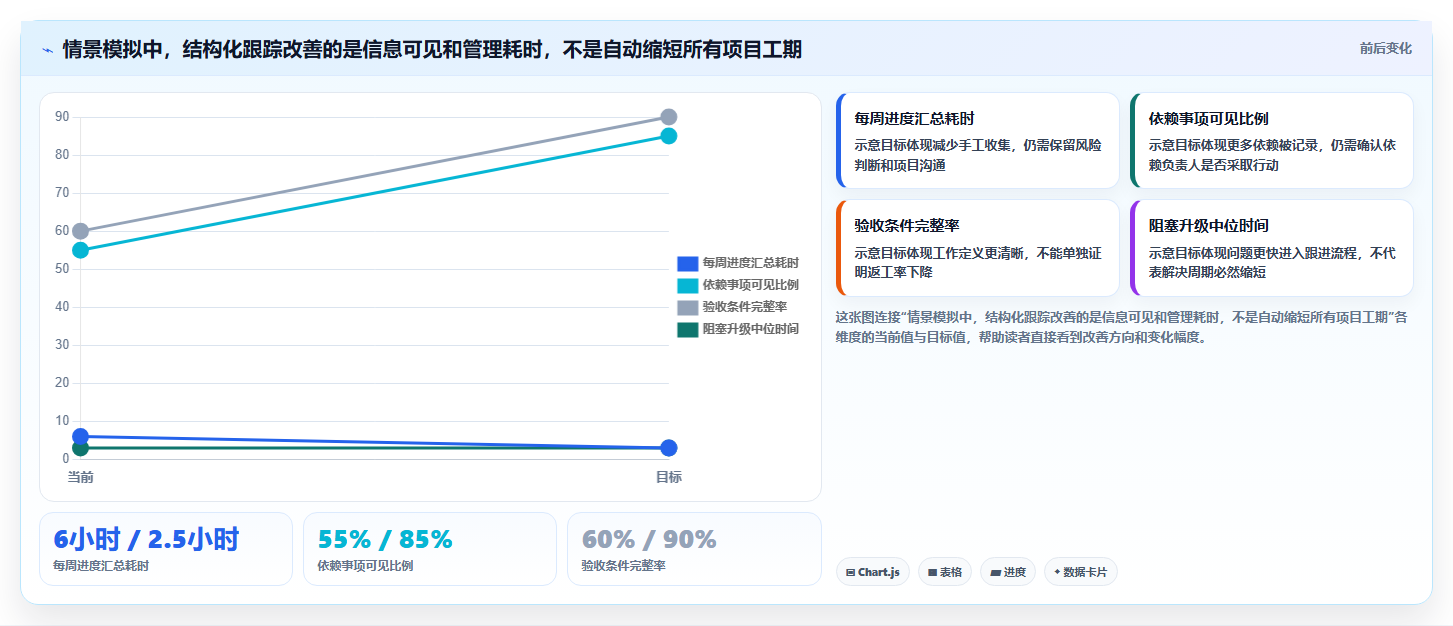
Task: Click the 50 y-axis tick label
Action: pos(62,269)
